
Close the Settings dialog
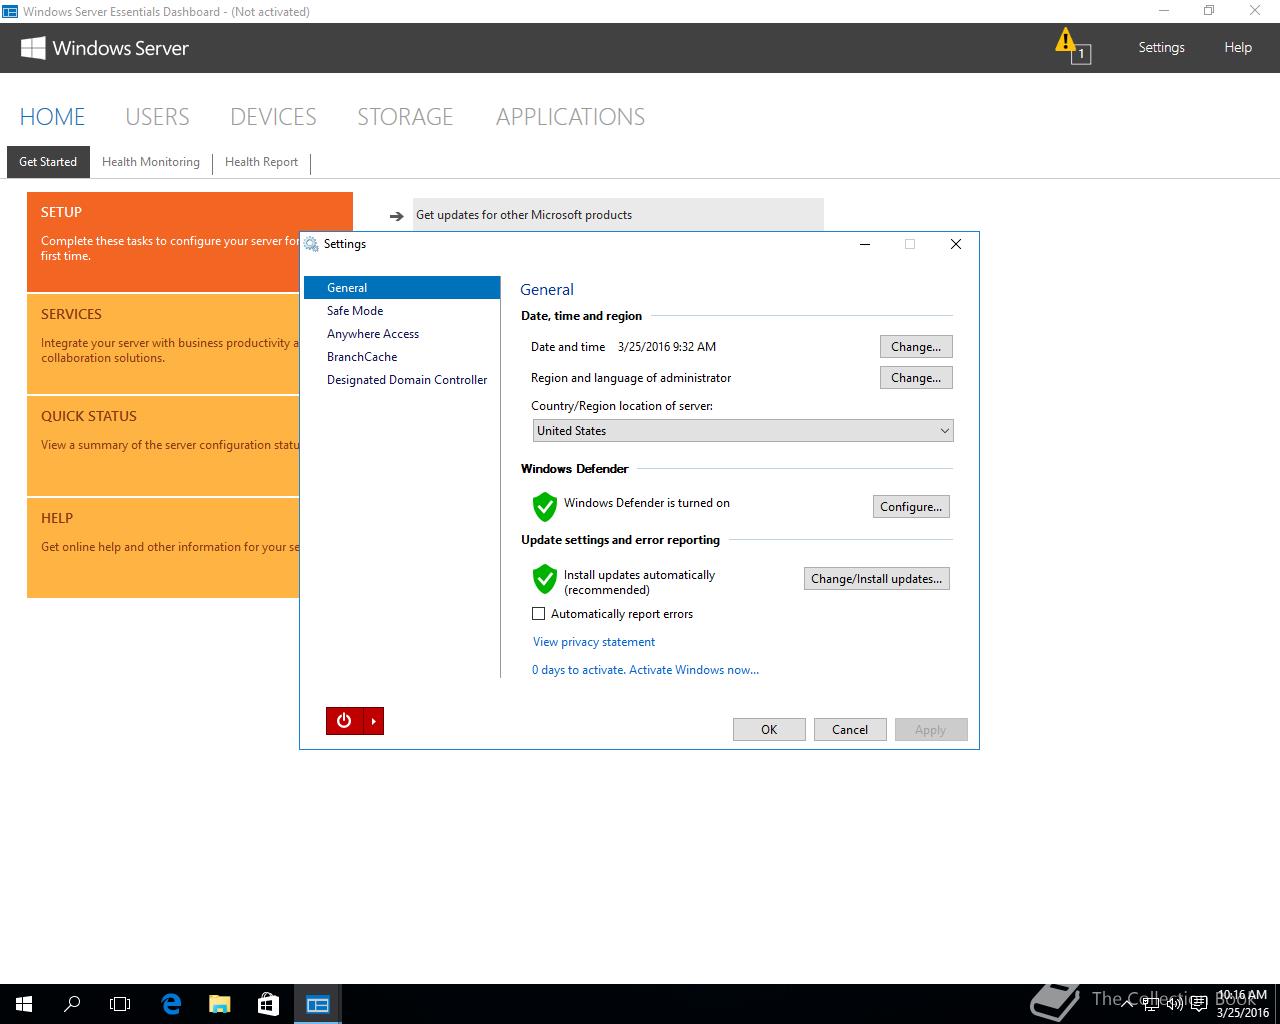click(x=956, y=244)
